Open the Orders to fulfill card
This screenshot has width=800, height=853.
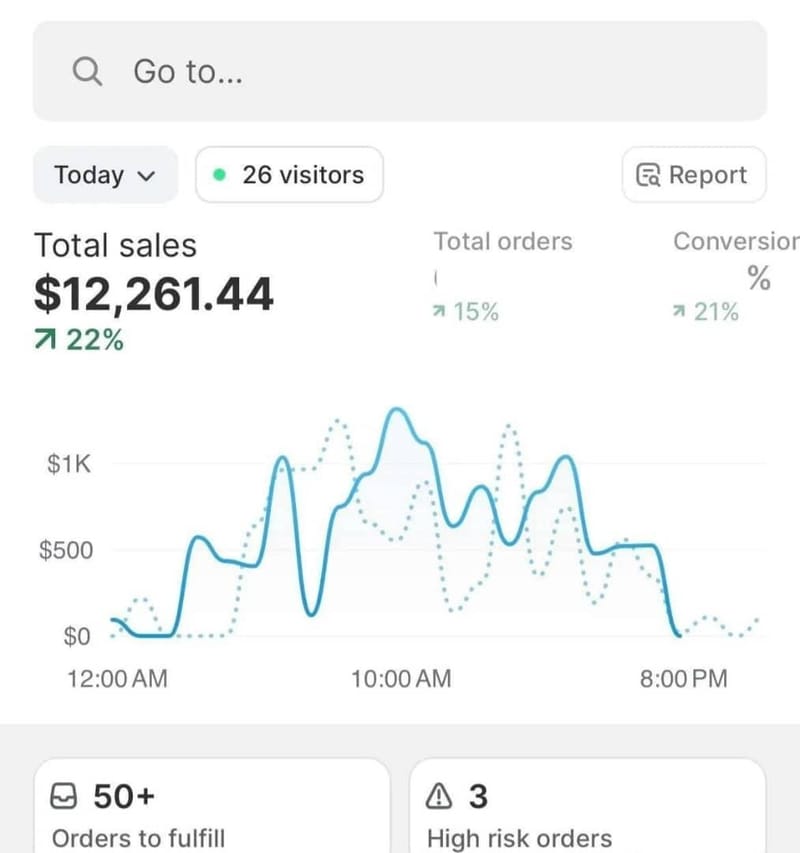point(212,810)
